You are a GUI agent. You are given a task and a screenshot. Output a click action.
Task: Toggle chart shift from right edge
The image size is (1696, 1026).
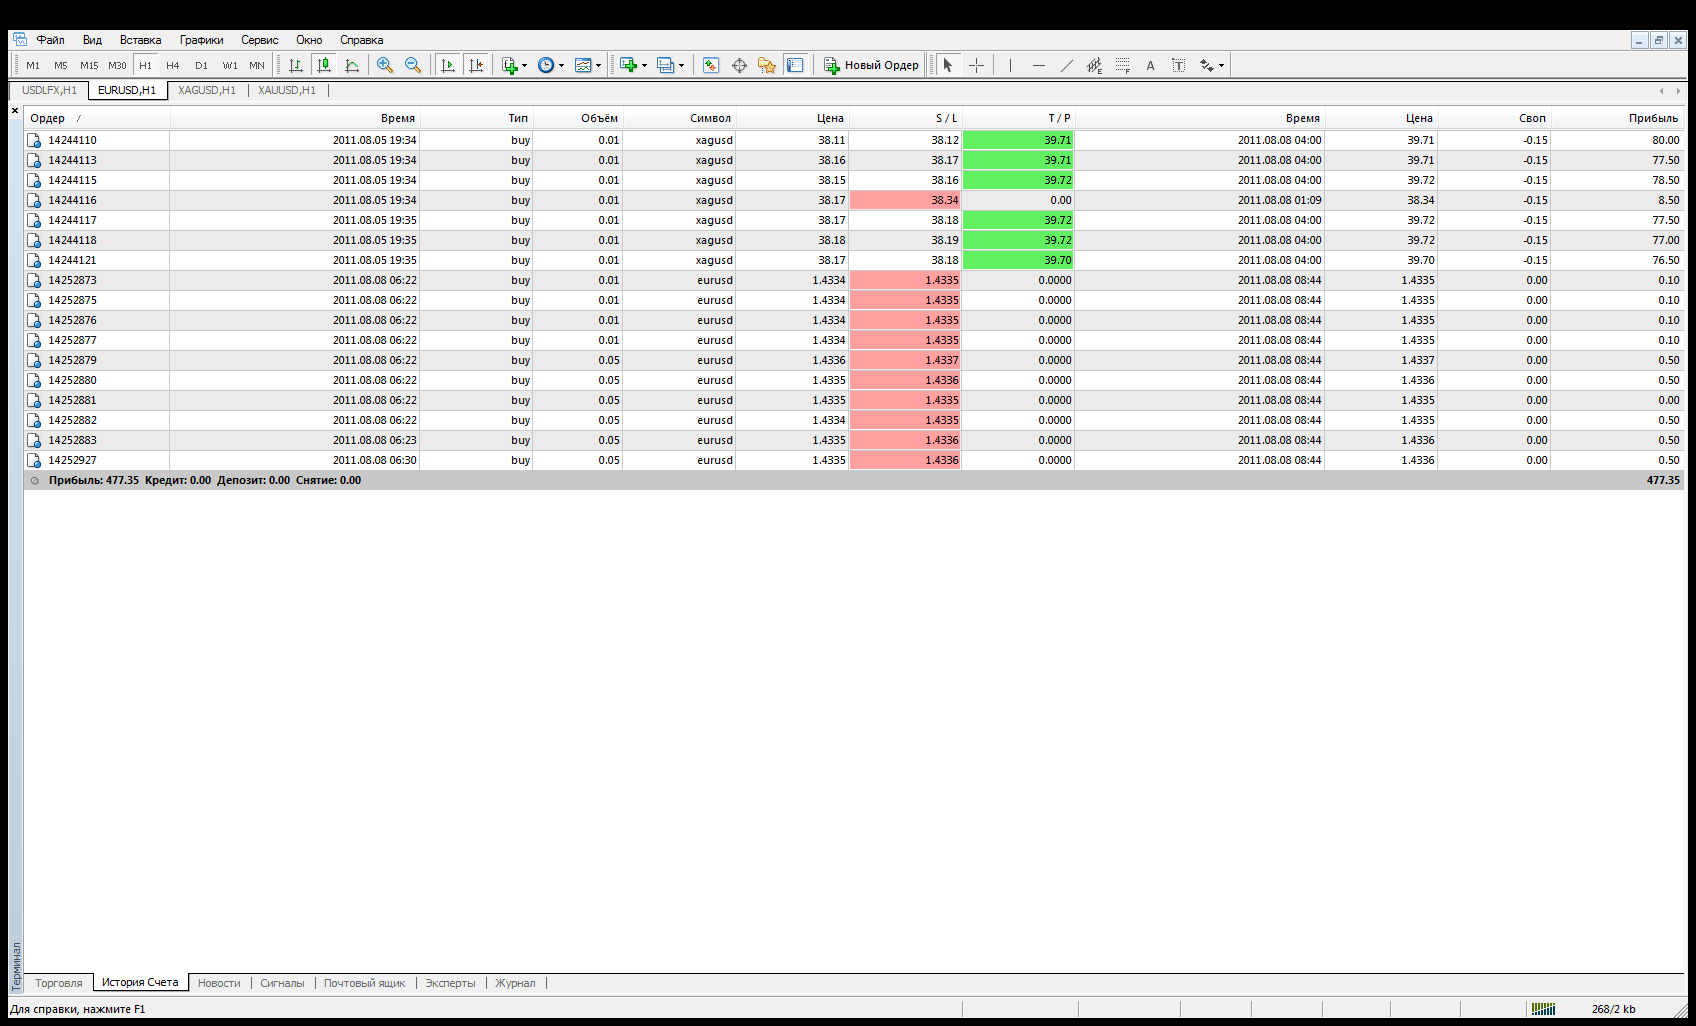tap(476, 65)
